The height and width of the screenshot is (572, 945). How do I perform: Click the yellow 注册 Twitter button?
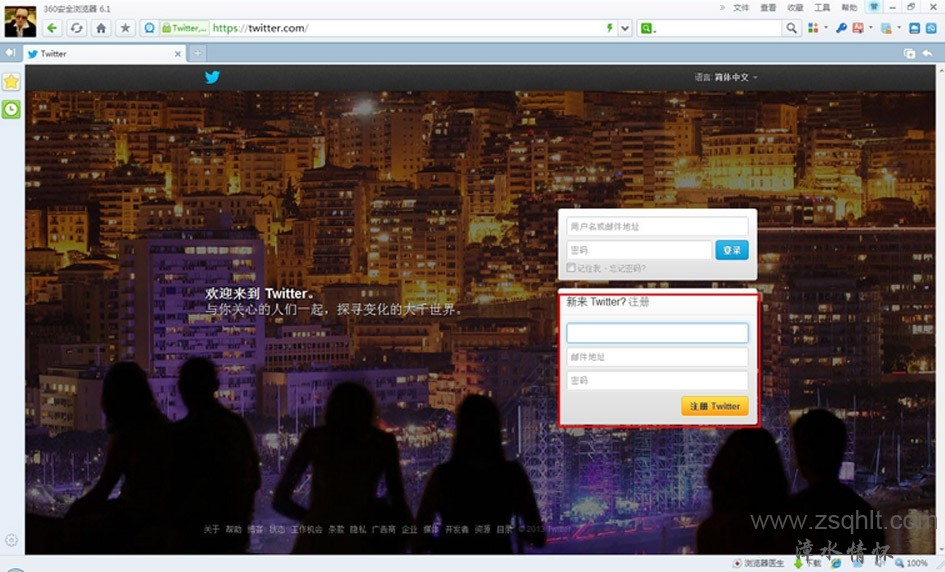coord(715,406)
